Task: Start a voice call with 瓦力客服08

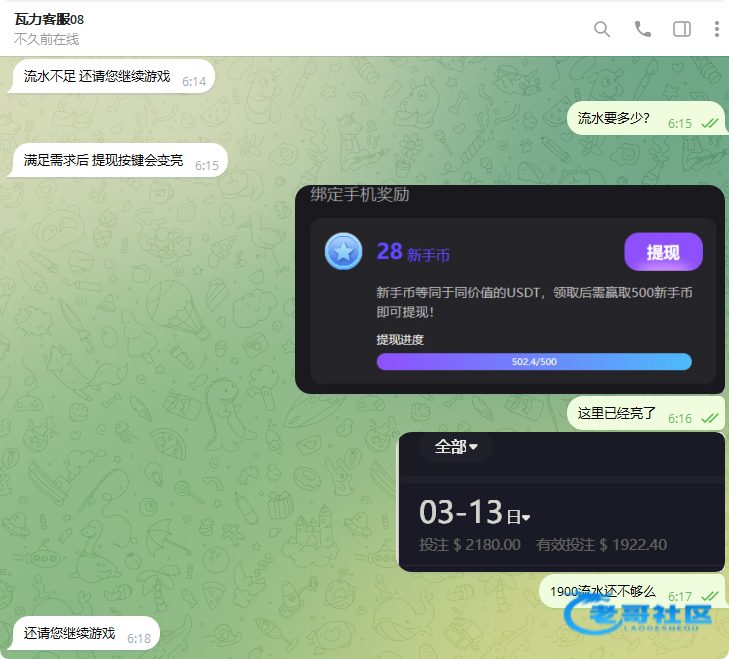Action: (x=643, y=29)
